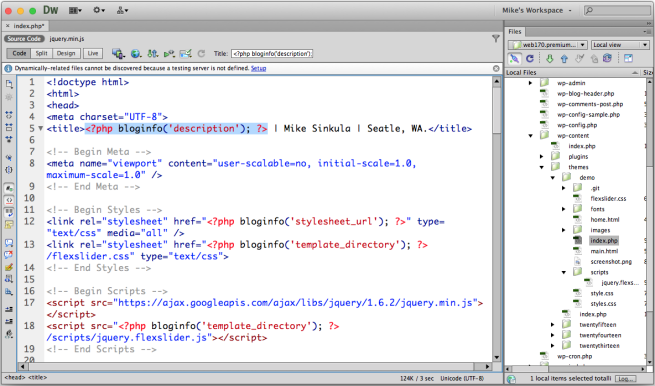Toggle Highlight Invalid Code
This screenshot has height=386, width=655.
pos(9,201)
